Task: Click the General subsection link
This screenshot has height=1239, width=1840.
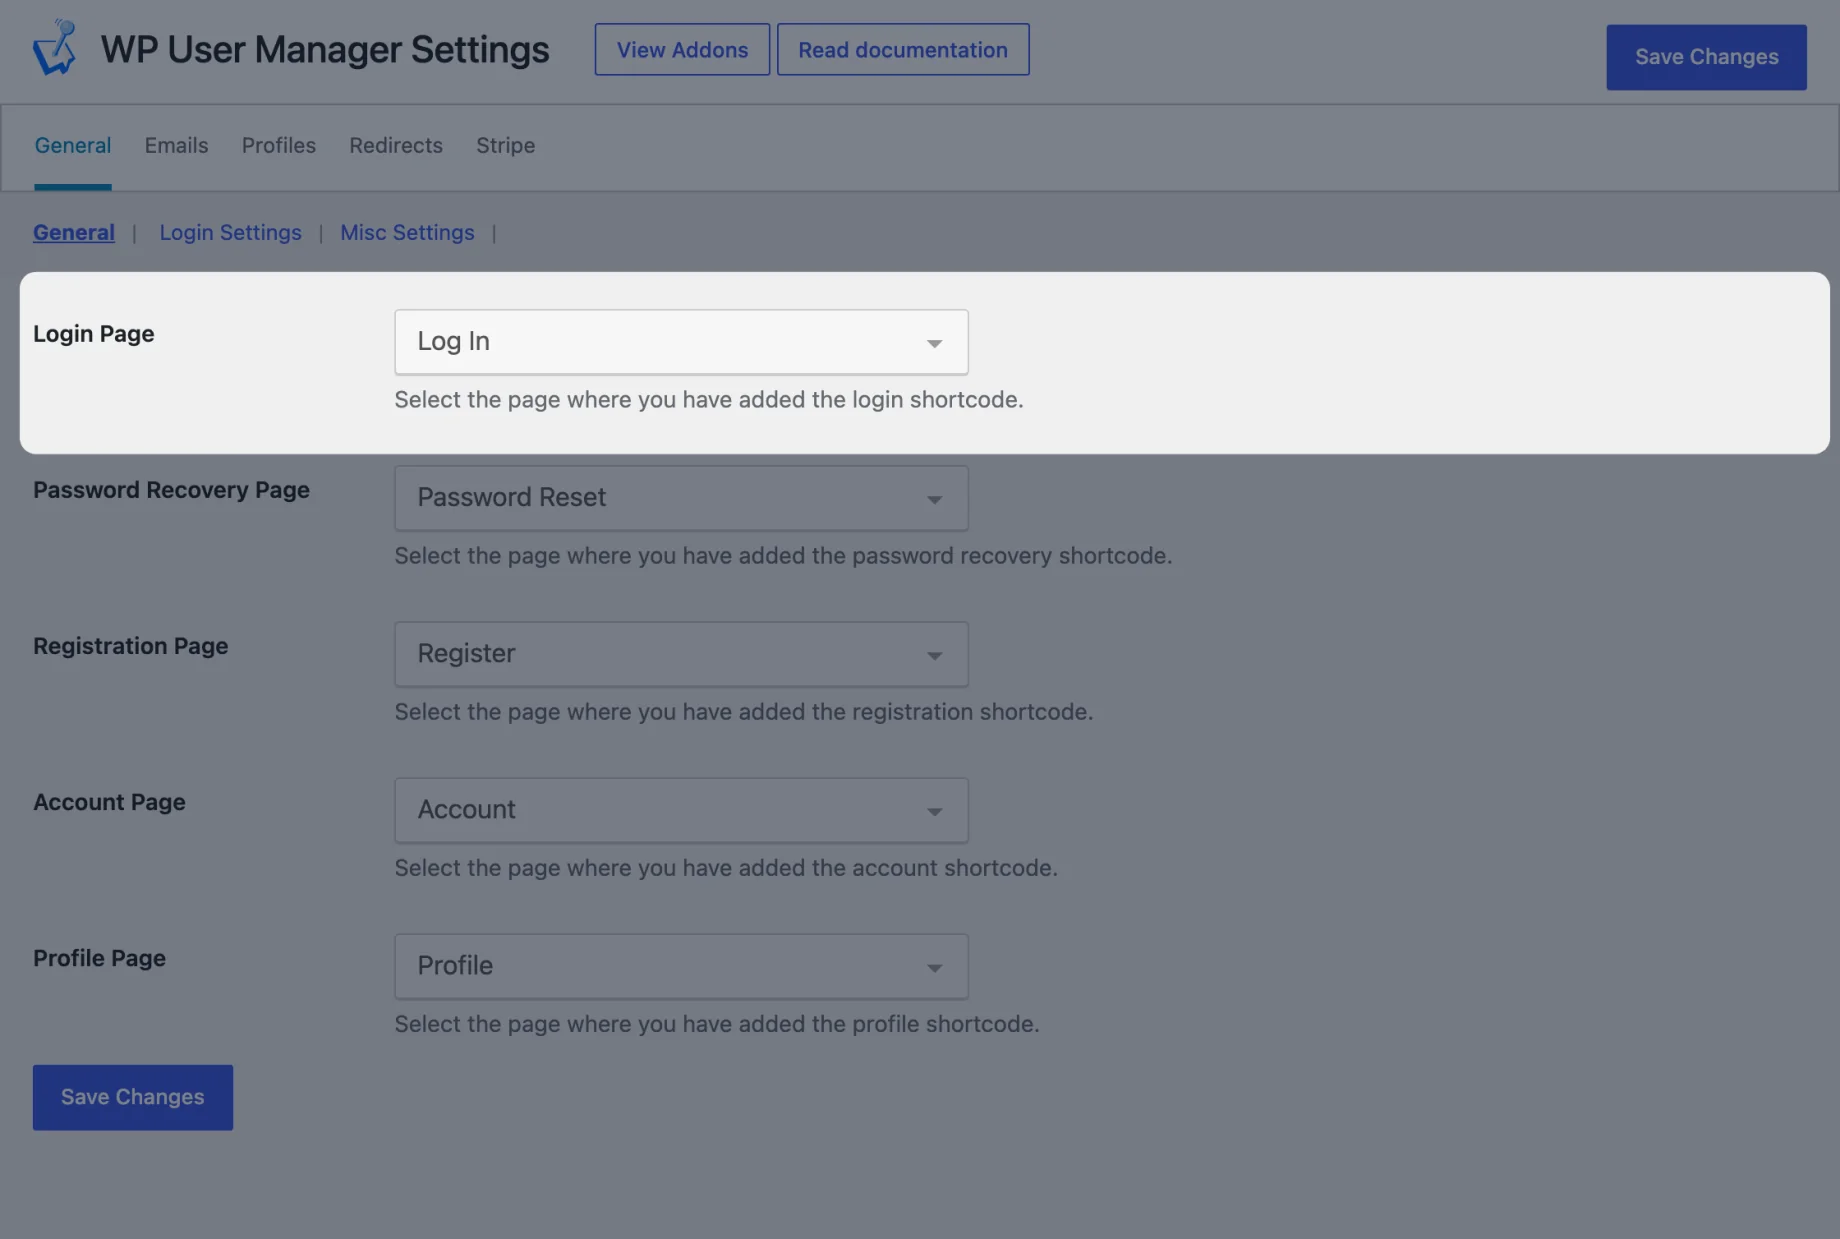Action: (74, 232)
